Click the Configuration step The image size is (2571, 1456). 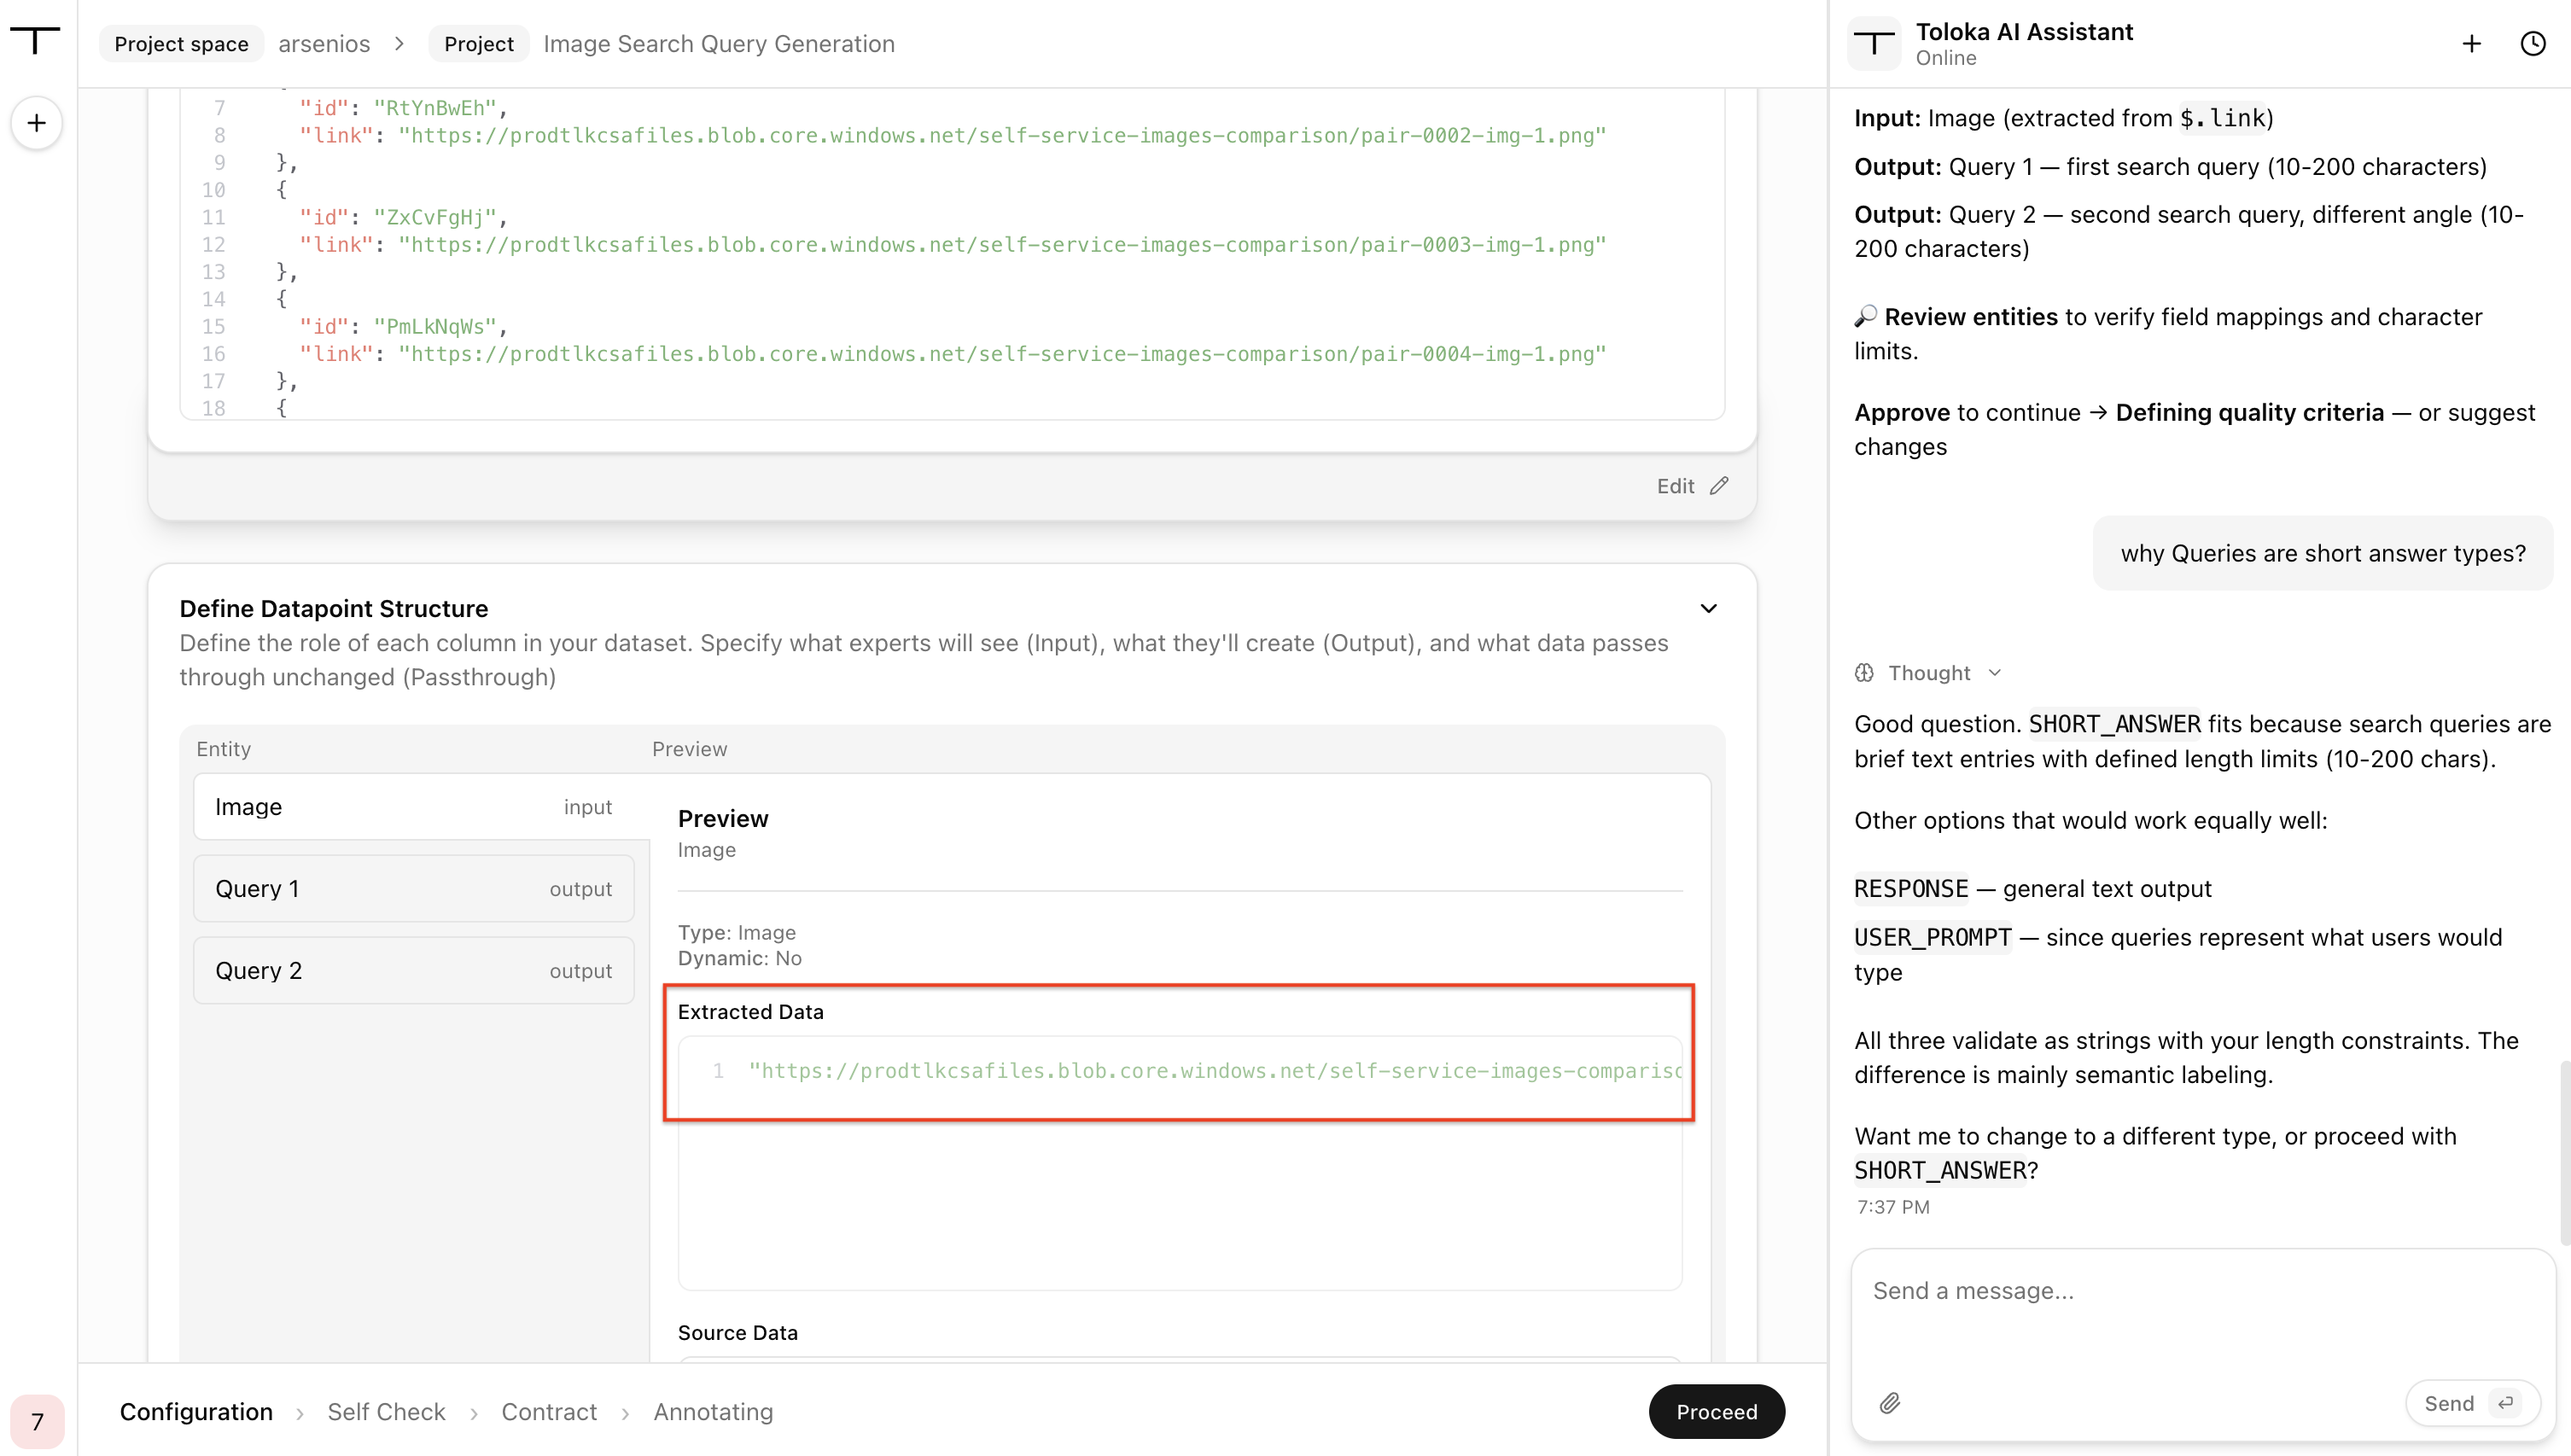[x=196, y=1412]
